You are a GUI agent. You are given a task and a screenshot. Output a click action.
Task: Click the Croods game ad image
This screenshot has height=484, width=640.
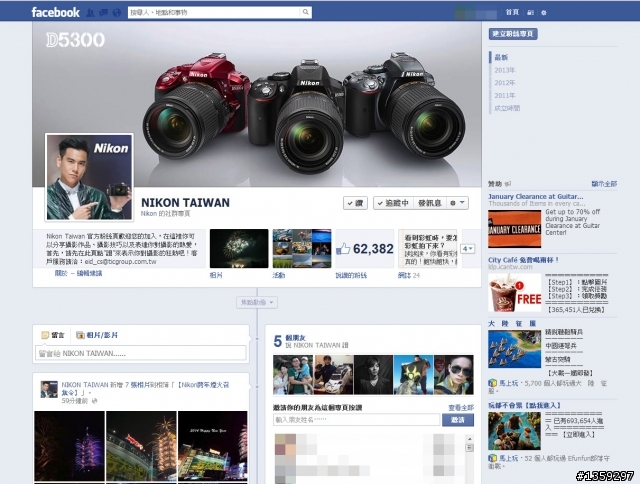coord(515,431)
